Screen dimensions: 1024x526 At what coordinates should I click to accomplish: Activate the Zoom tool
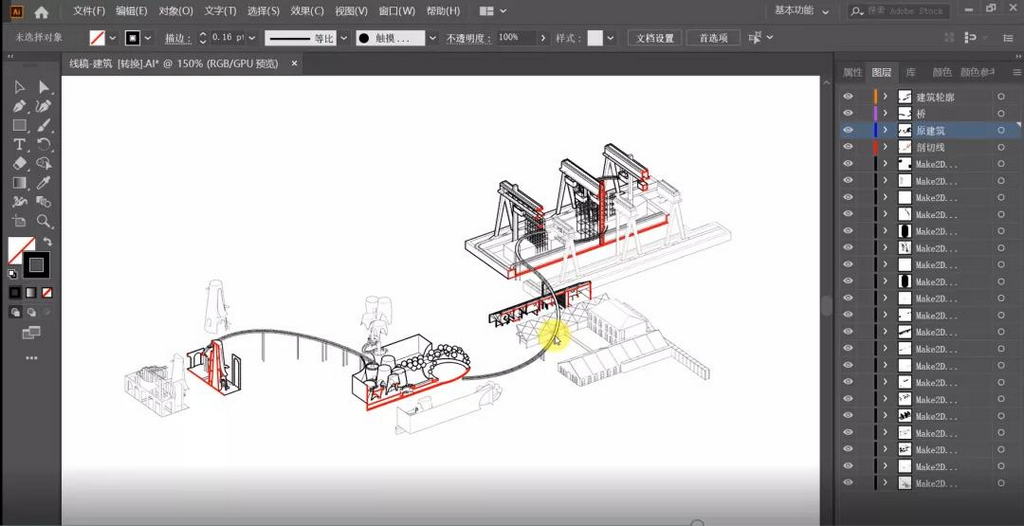coord(44,221)
